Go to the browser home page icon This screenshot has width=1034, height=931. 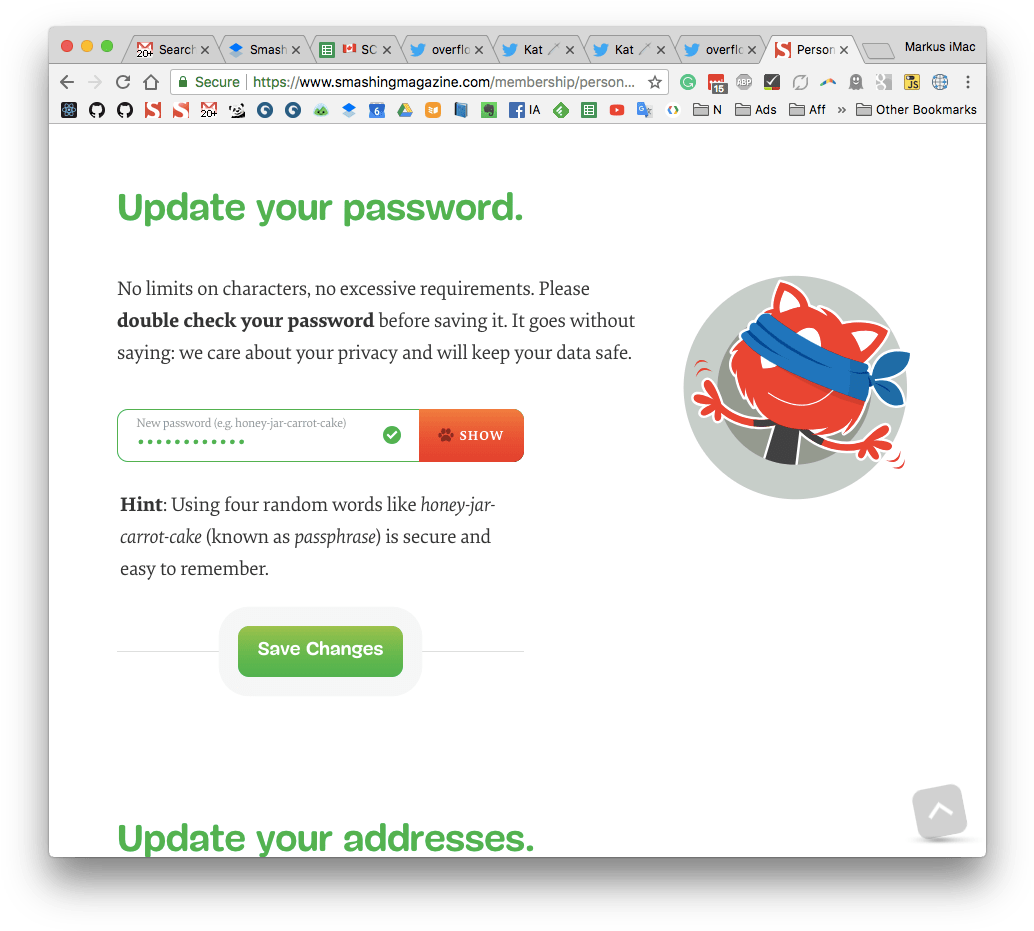[151, 82]
